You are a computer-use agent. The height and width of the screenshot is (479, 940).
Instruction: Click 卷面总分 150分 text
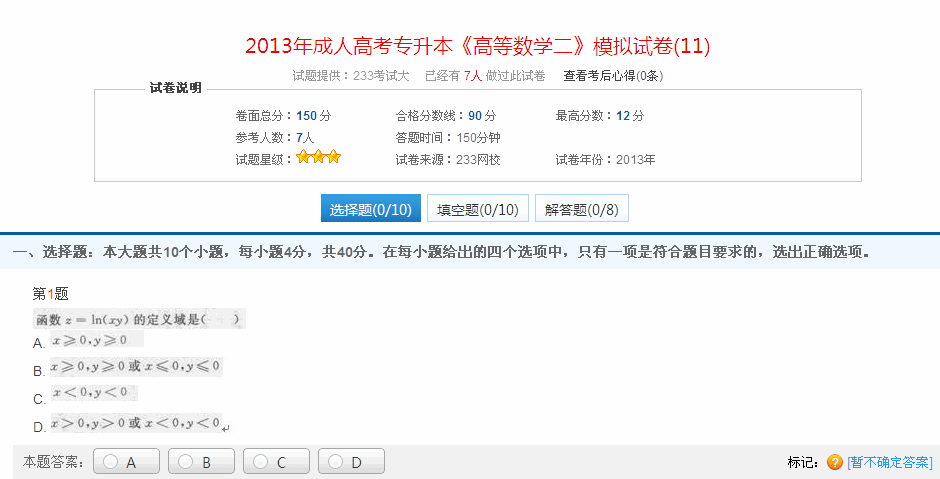(283, 116)
